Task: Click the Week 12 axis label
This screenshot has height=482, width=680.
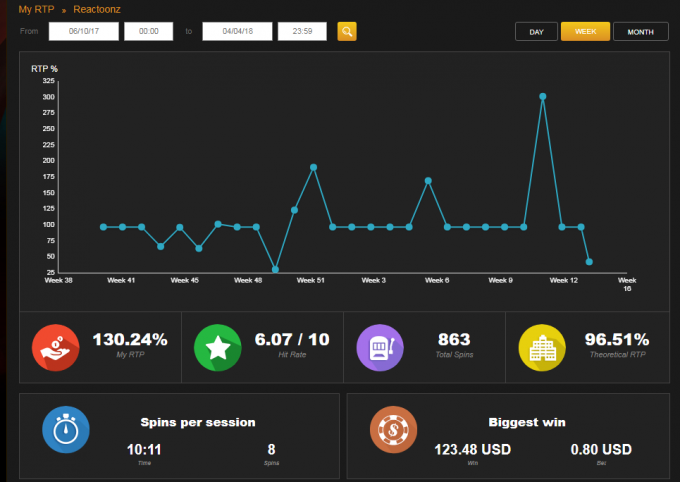Action: point(564,280)
